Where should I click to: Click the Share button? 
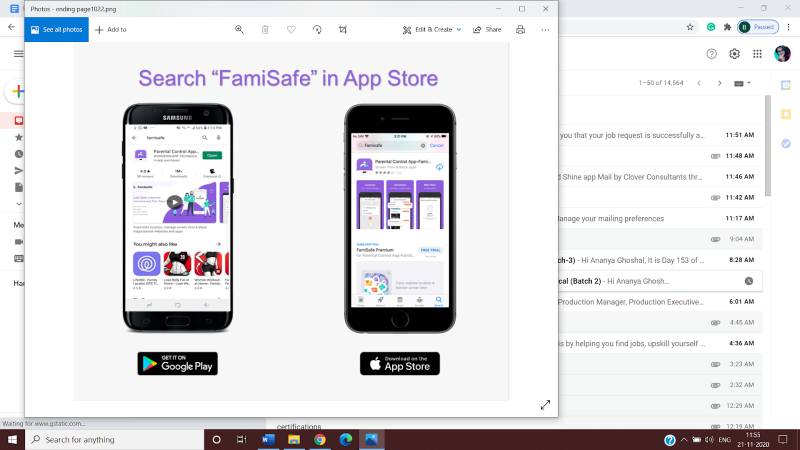coord(486,30)
